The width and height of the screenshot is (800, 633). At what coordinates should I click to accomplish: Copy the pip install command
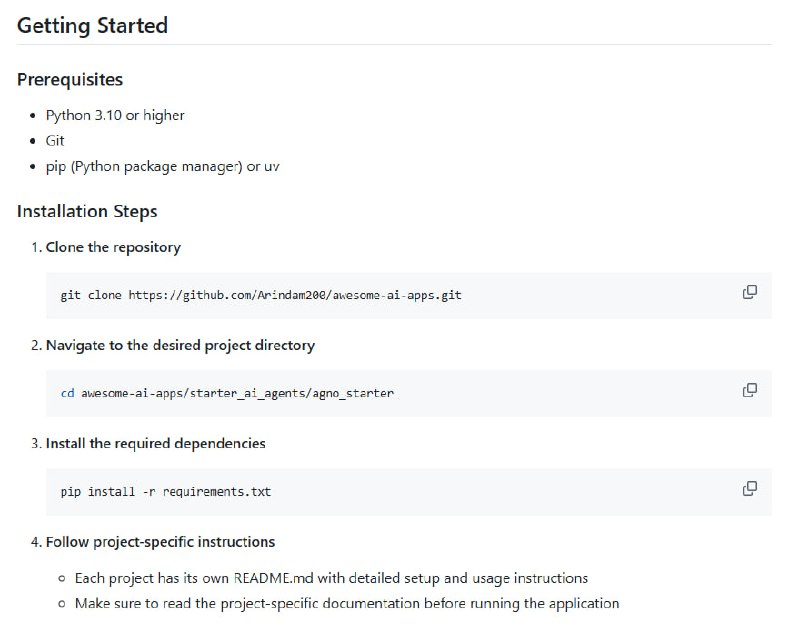pos(749,488)
